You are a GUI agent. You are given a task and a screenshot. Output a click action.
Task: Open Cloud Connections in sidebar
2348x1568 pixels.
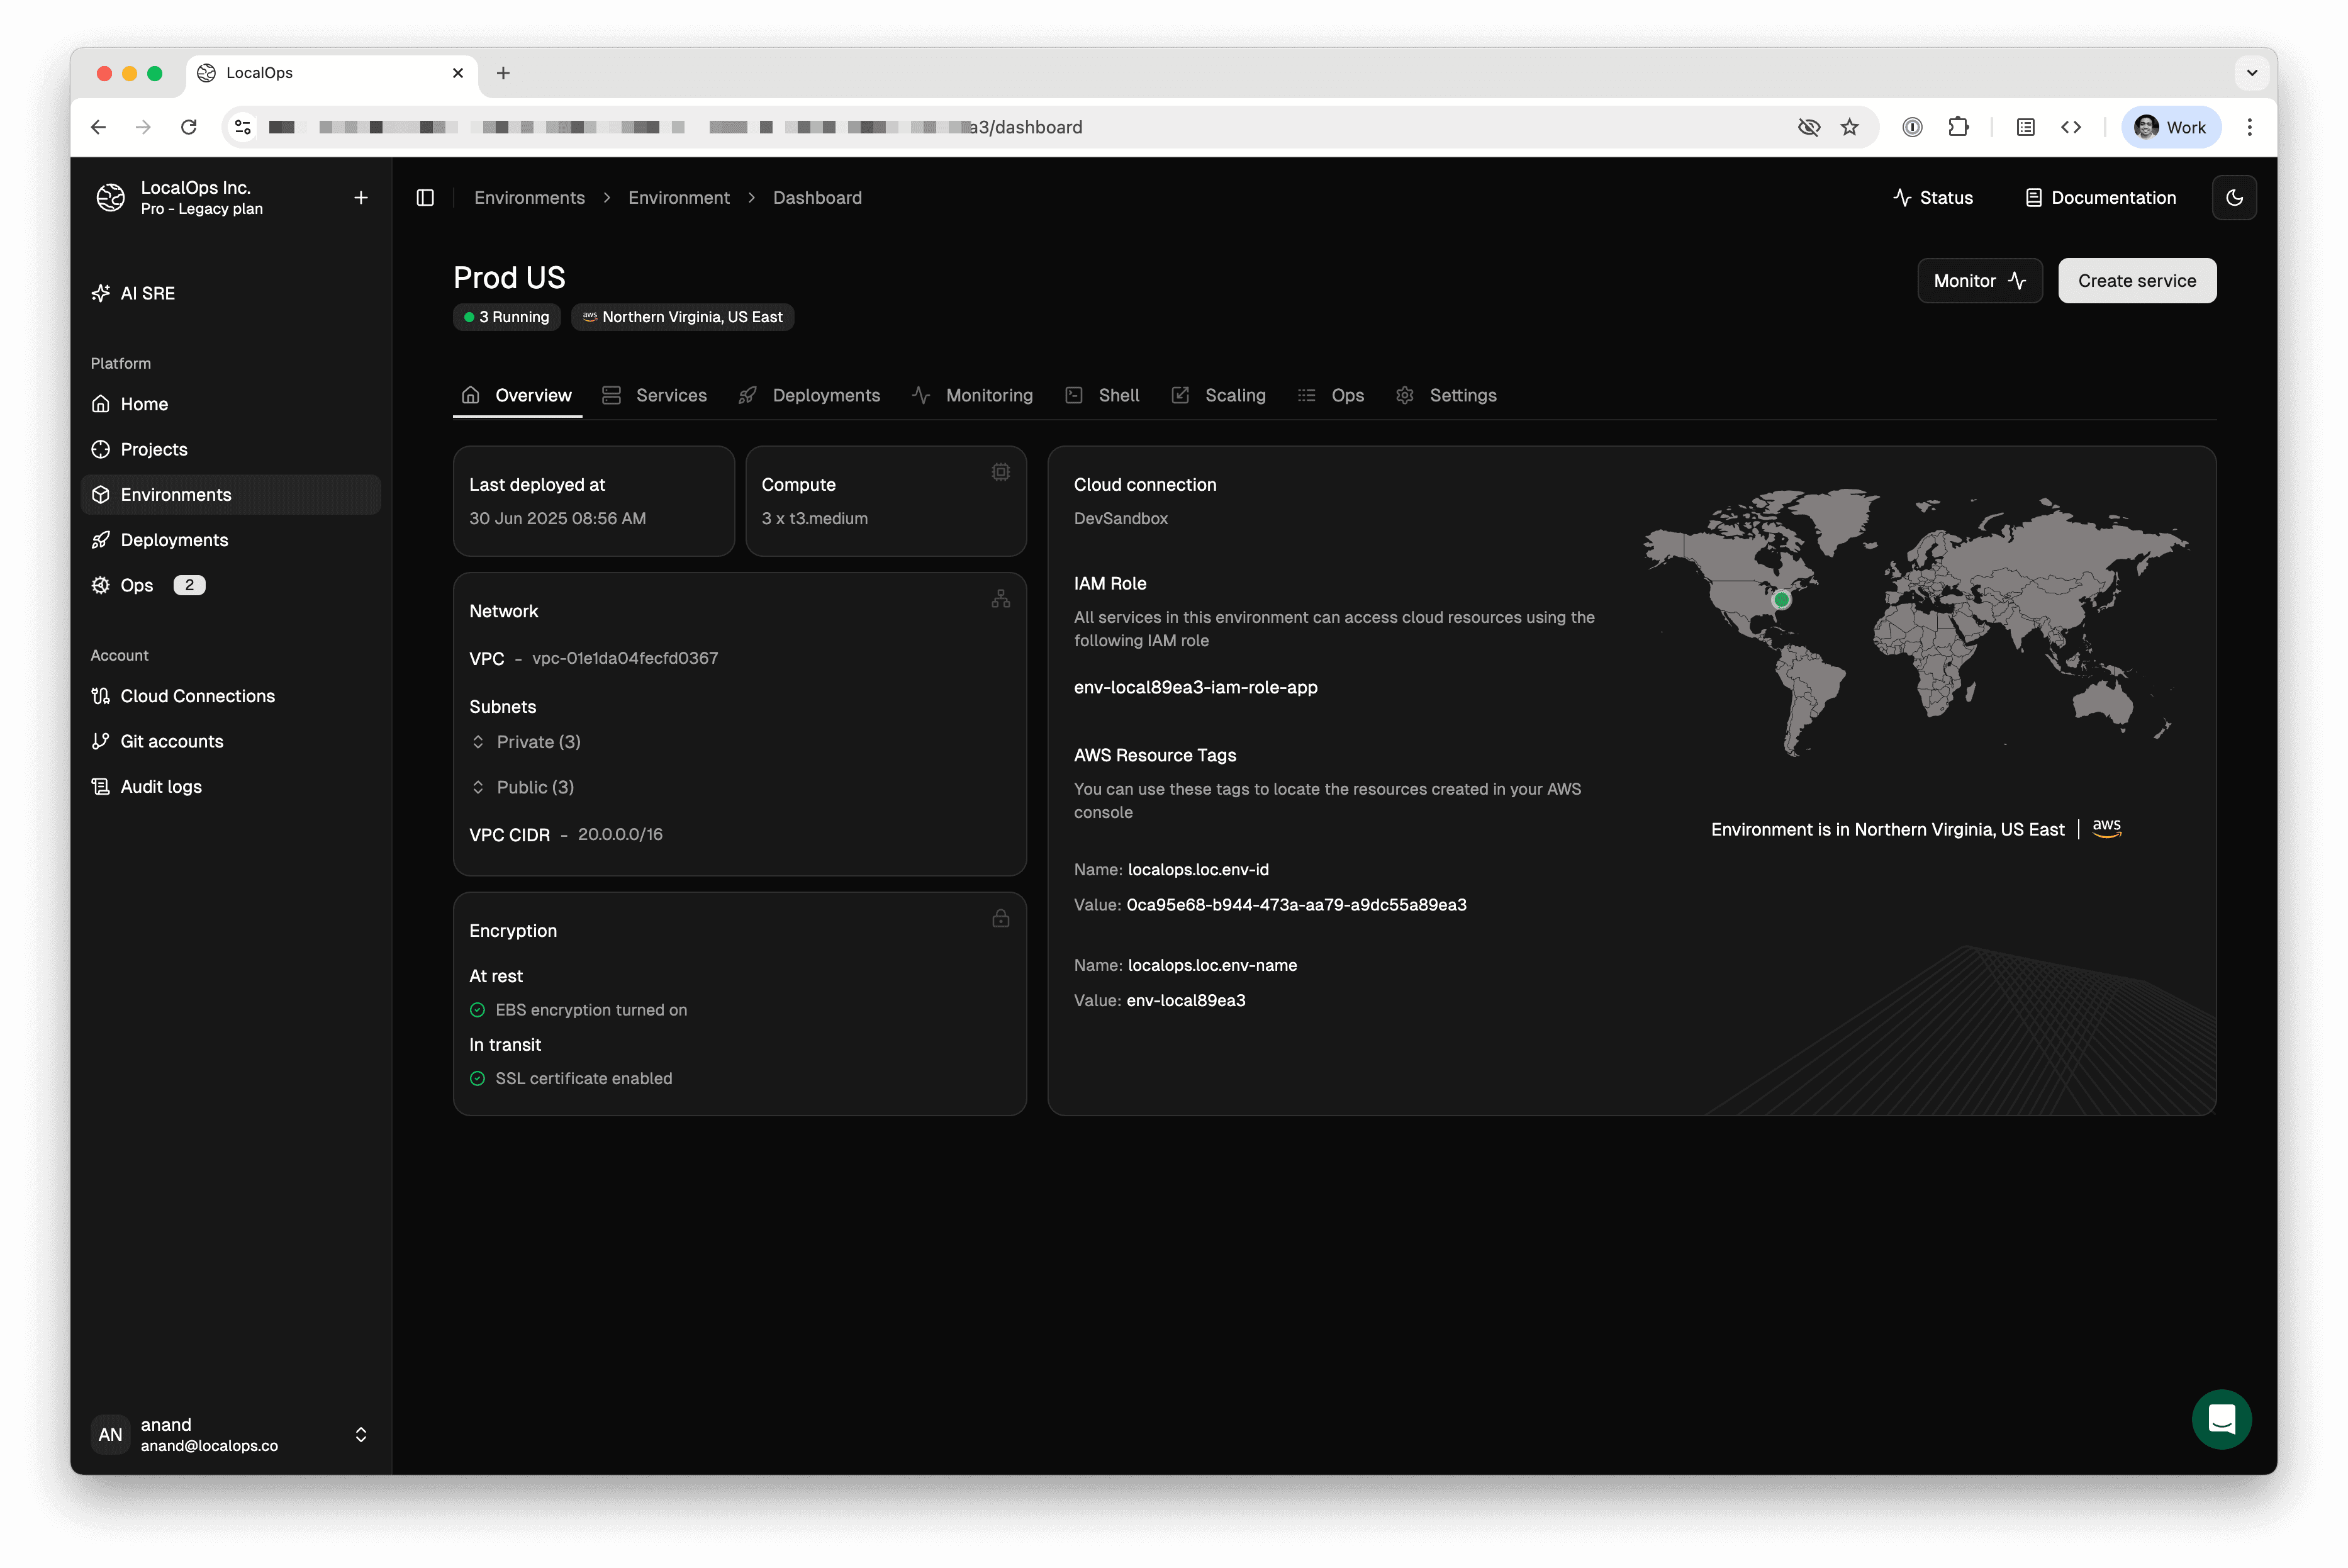coord(197,696)
